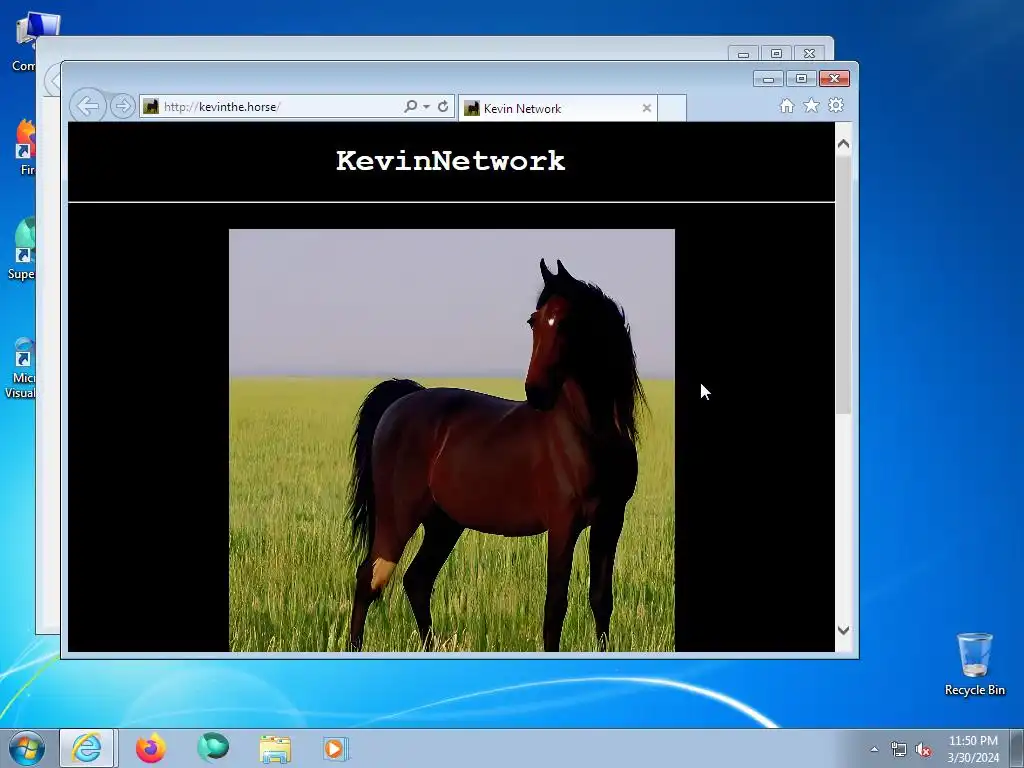Select the Recycle Bin desktop icon
The height and width of the screenshot is (768, 1024).
pos(974,664)
